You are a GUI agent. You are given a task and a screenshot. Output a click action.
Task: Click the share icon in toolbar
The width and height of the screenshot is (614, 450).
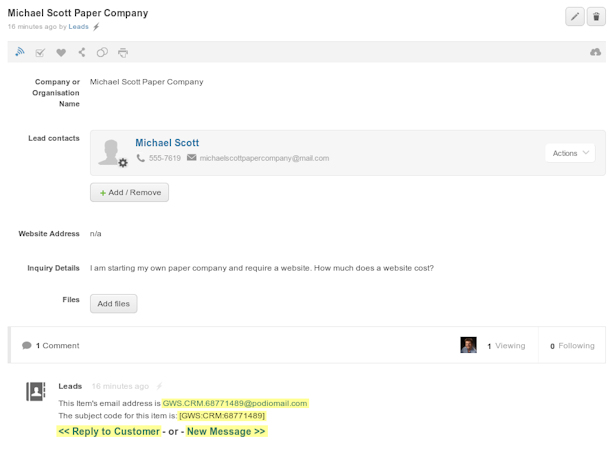tap(81, 52)
